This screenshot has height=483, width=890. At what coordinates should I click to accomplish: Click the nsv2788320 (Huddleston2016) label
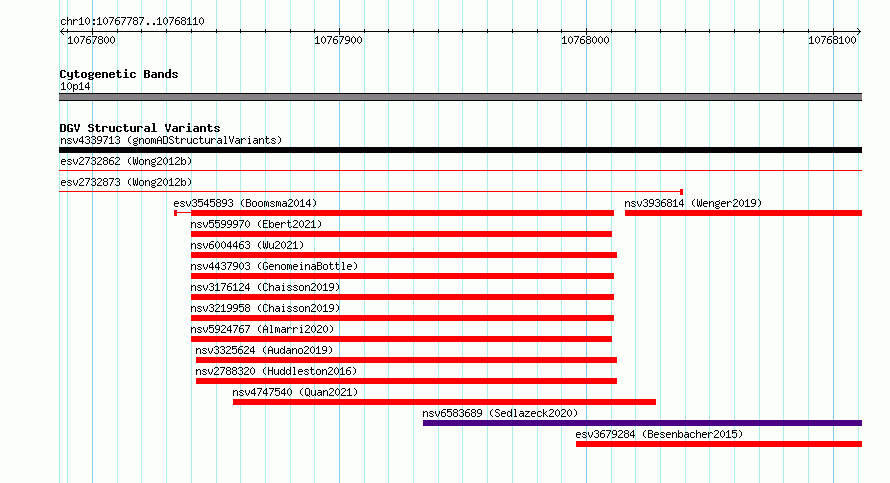click(276, 371)
